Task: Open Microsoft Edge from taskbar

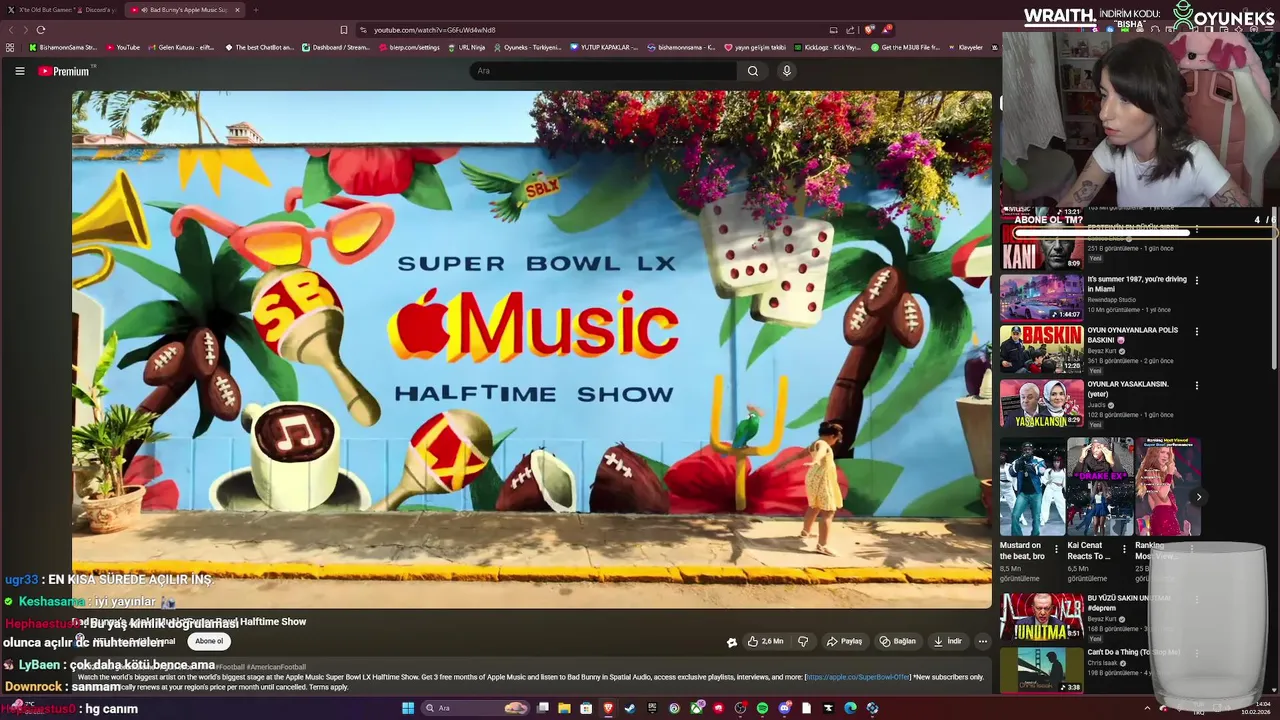Action: (x=850, y=708)
